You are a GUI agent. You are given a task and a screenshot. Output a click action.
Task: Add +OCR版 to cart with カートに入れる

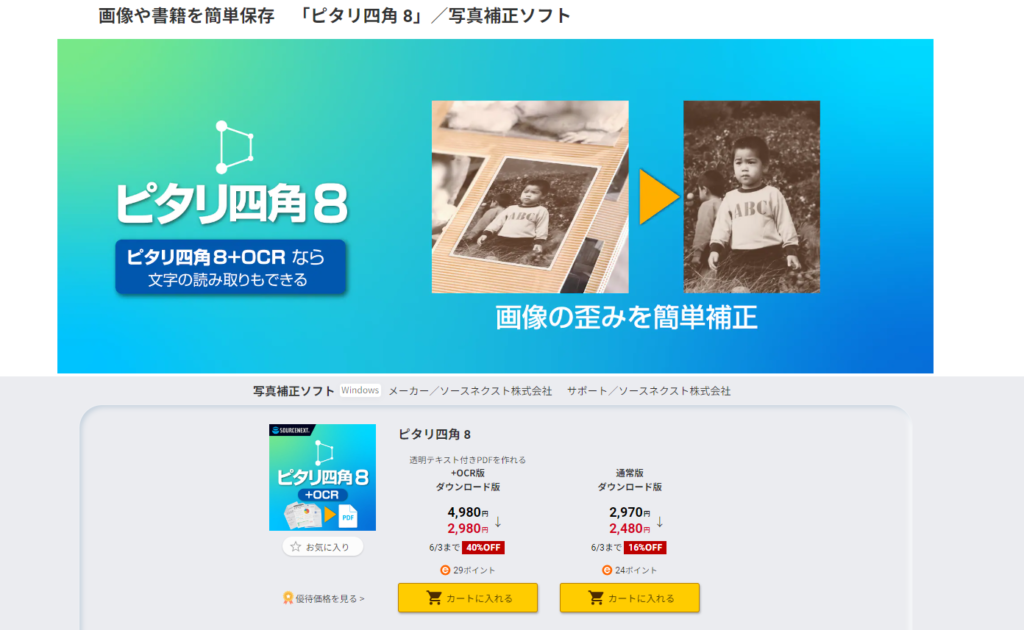(x=468, y=597)
